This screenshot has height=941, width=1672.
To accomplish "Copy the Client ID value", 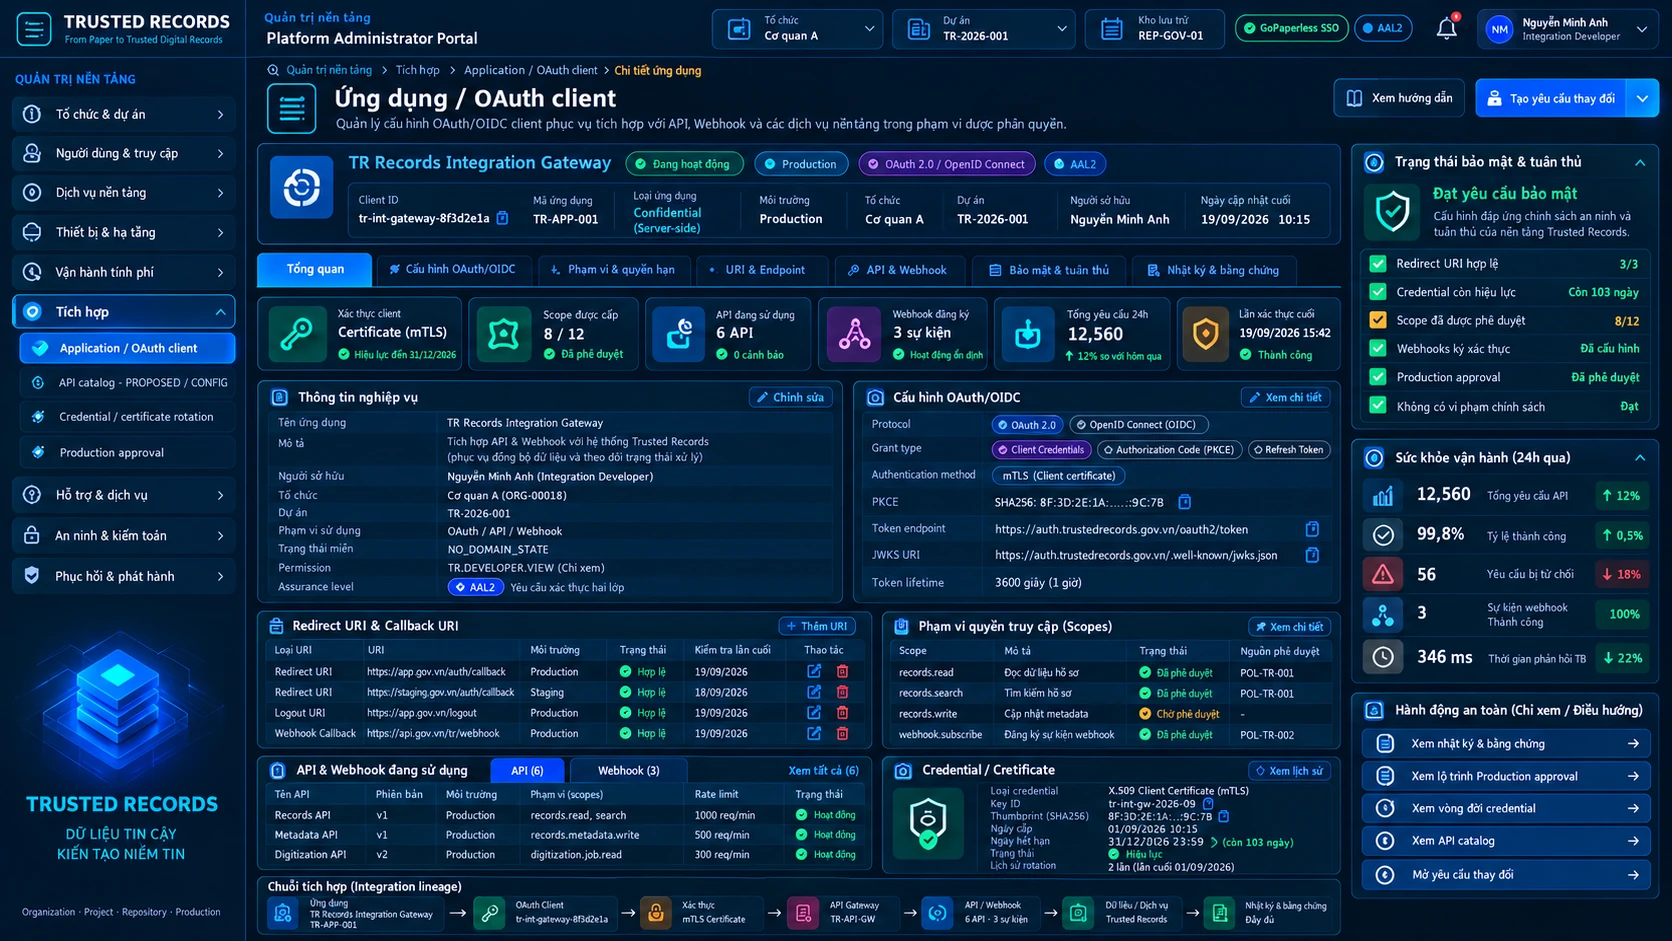I will pyautogui.click(x=503, y=218).
